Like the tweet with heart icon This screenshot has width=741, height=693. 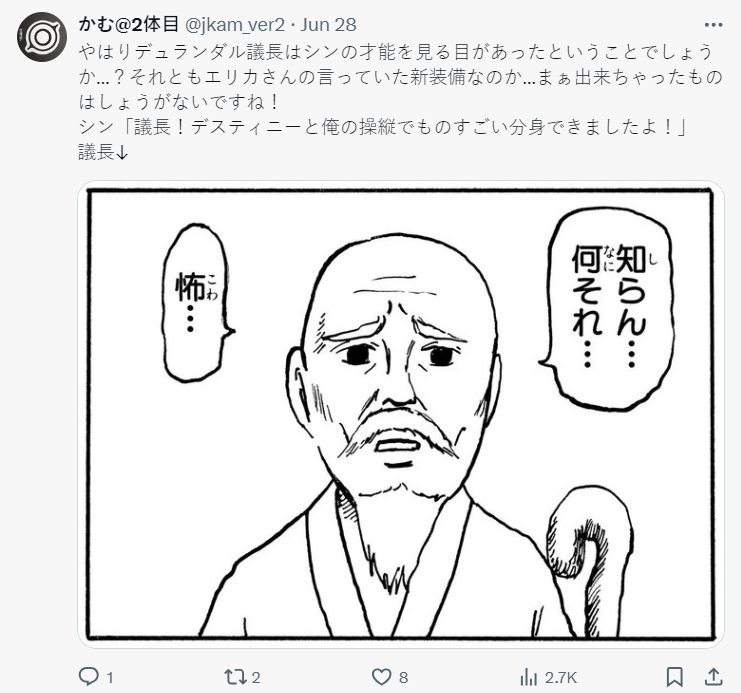pos(381,677)
